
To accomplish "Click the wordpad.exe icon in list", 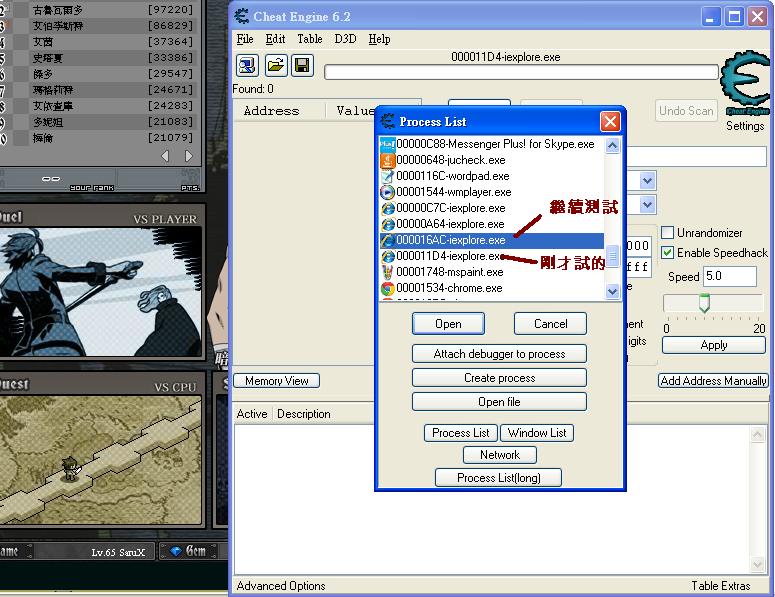I will [x=388, y=176].
